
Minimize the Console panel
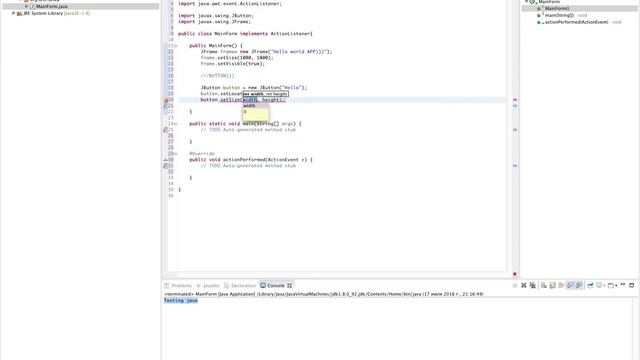click(623, 284)
